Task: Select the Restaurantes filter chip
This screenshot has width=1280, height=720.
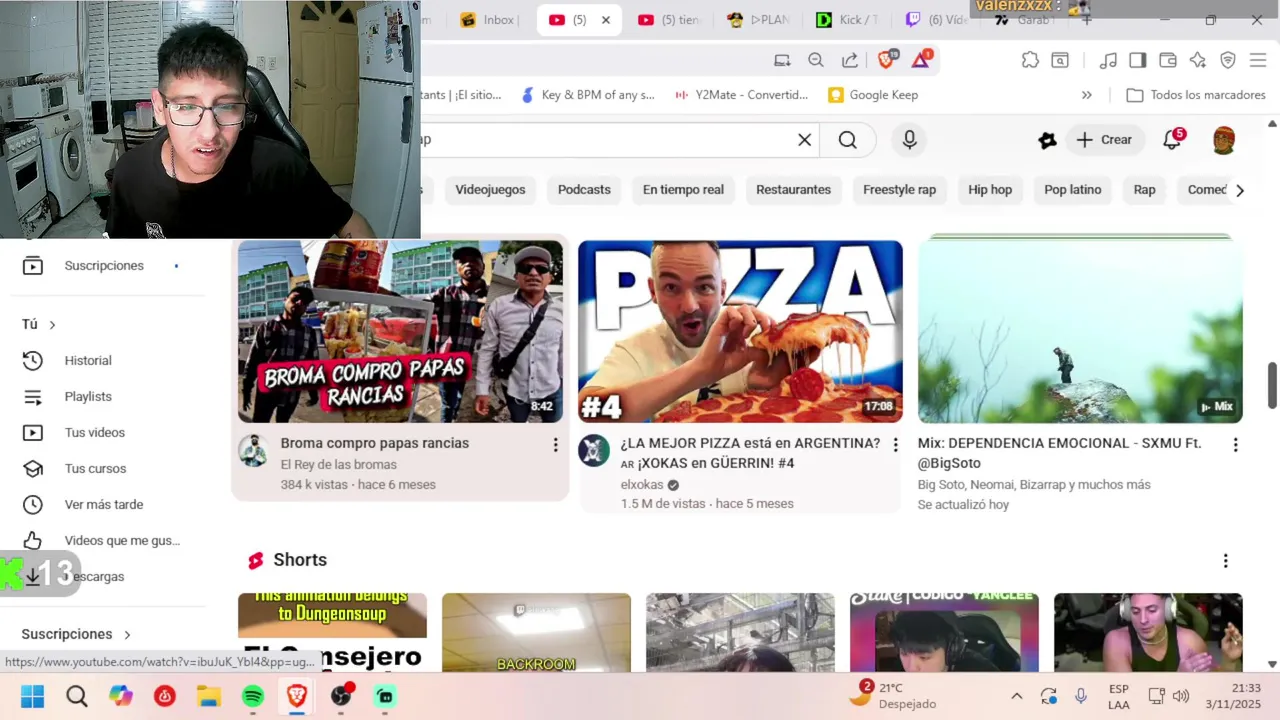Action: click(793, 190)
